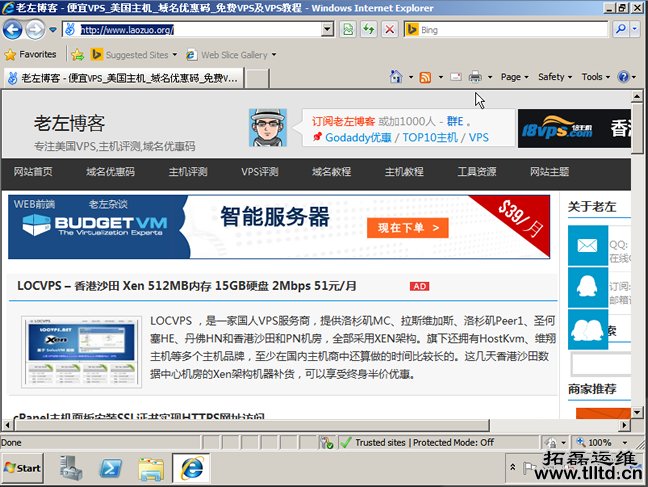Click the VPS link beside TOP10主机

[479, 138]
